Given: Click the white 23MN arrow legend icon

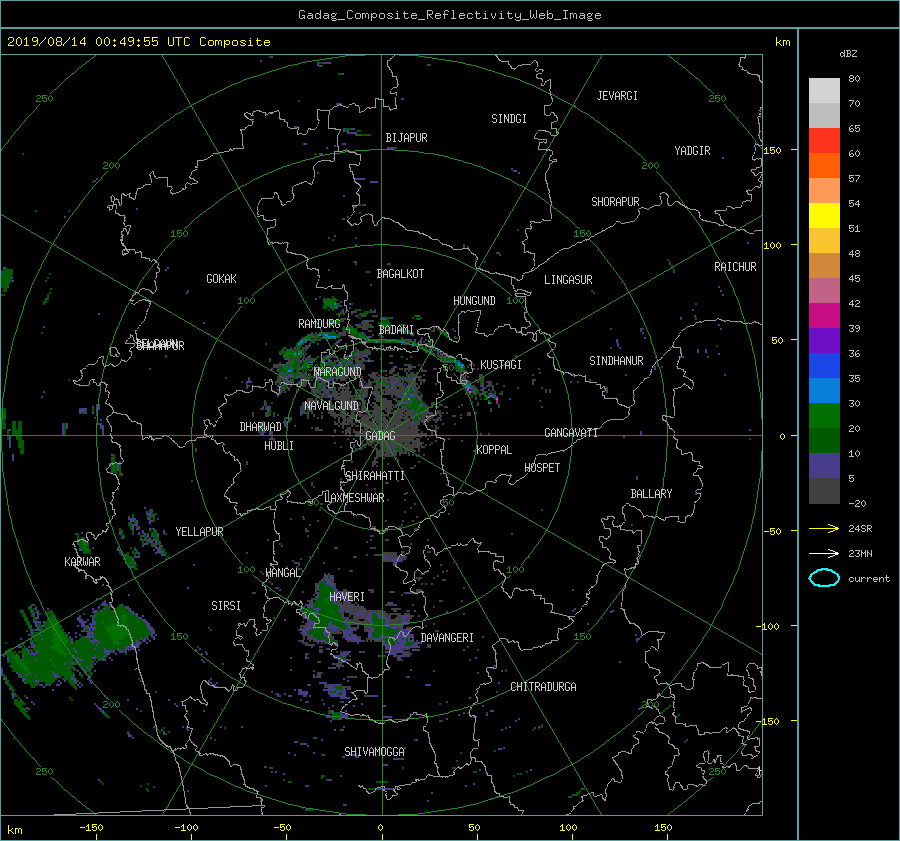Looking at the screenshot, I should (x=824, y=553).
